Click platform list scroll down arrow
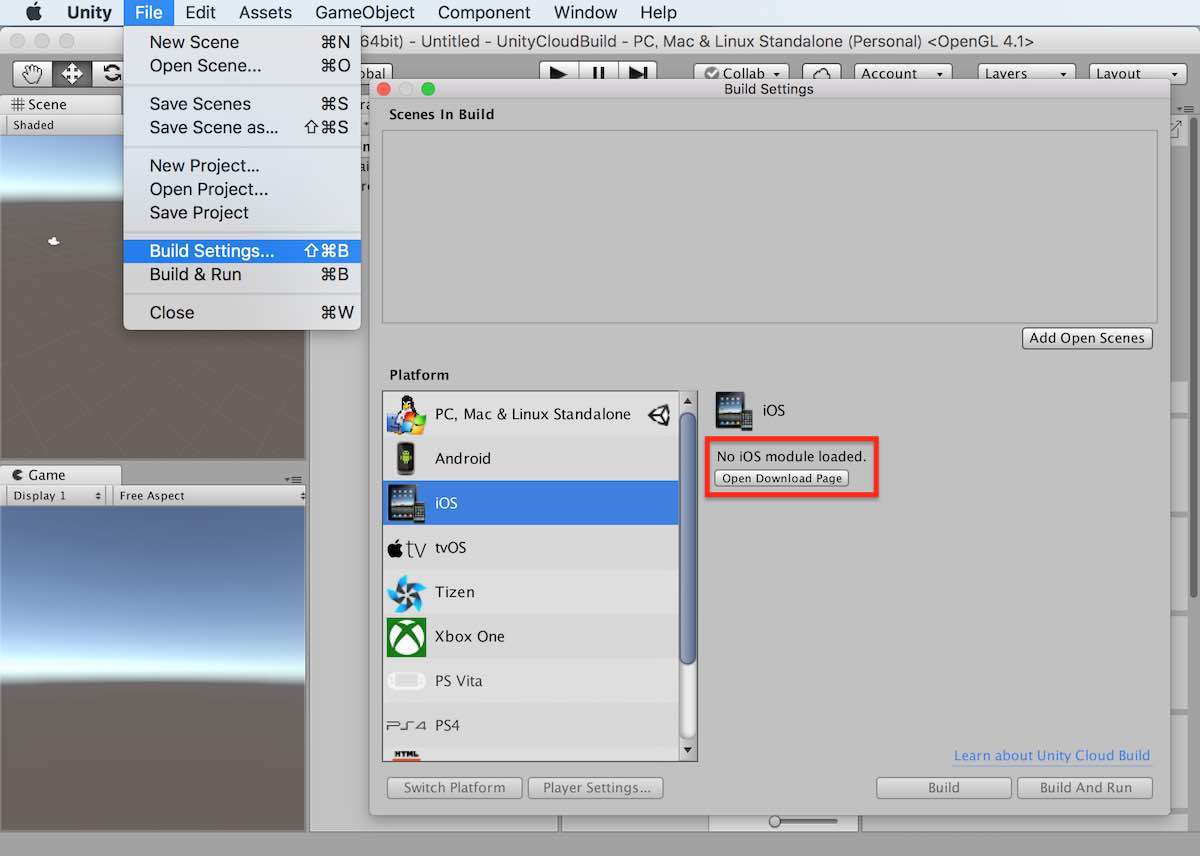 (688, 749)
